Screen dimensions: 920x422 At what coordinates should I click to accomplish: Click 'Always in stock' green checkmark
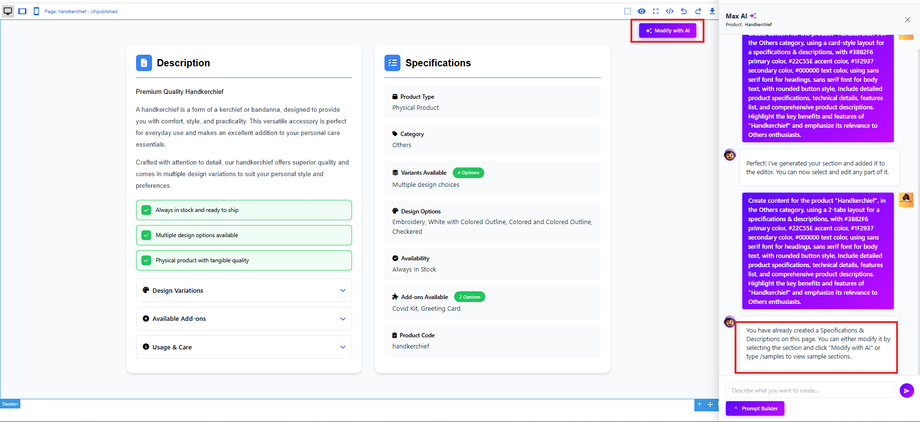click(x=146, y=210)
